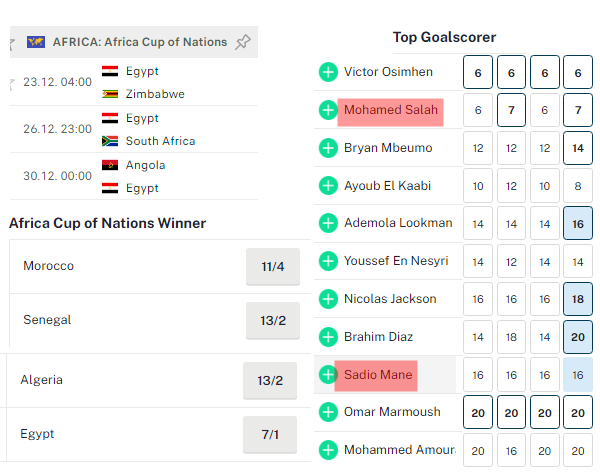
Task: Pin the Africa Cup of Nations league
Action: pos(242,42)
